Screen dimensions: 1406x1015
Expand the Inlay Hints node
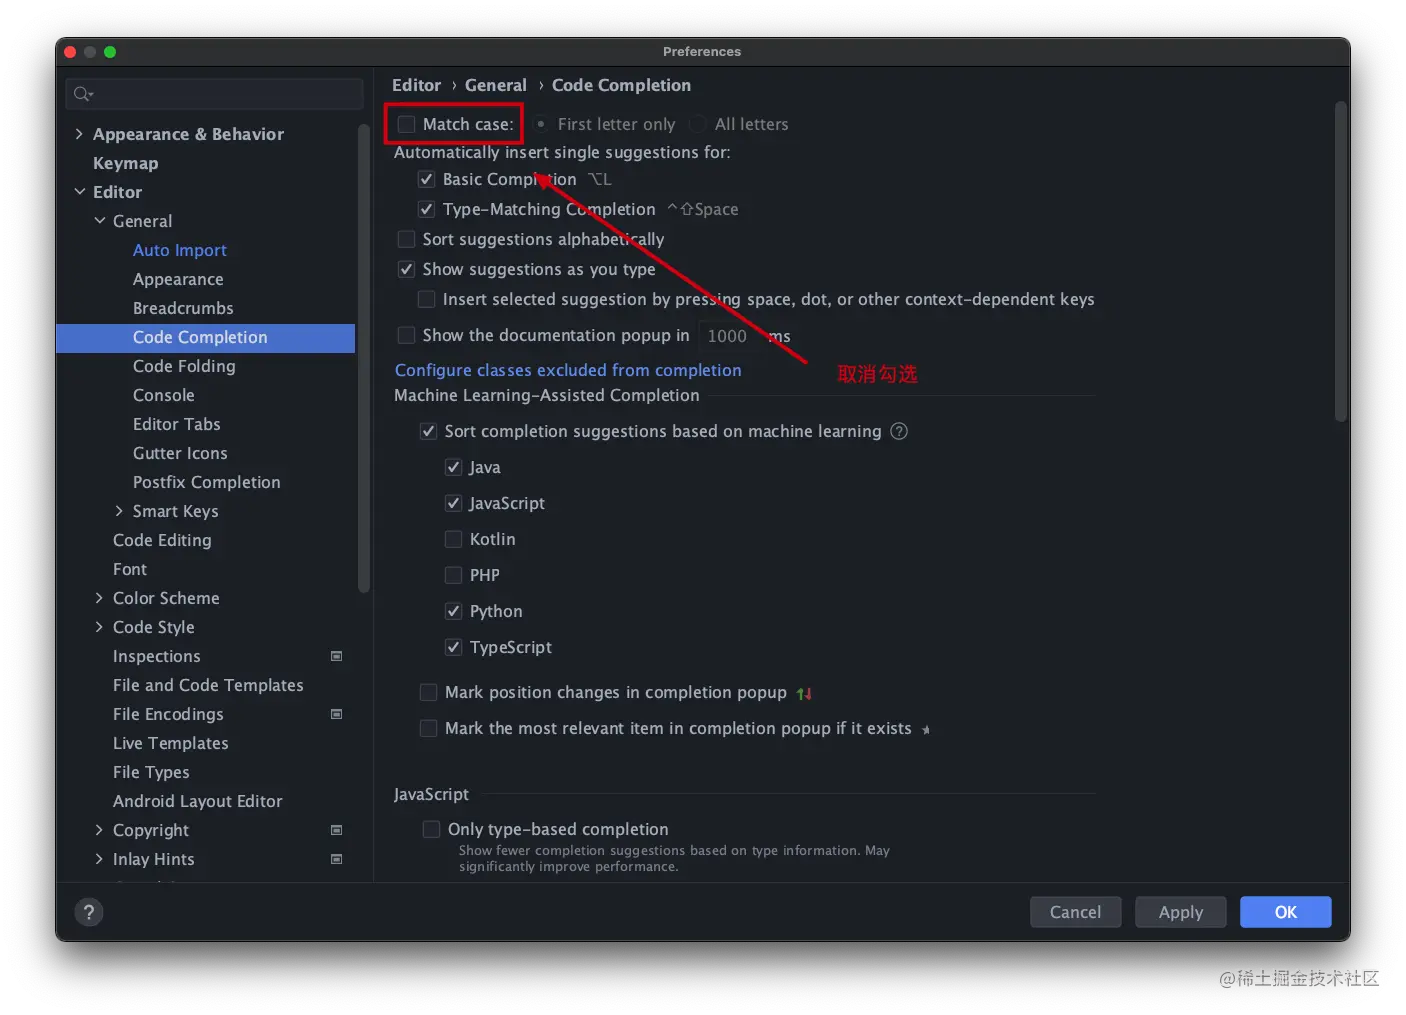[99, 859]
